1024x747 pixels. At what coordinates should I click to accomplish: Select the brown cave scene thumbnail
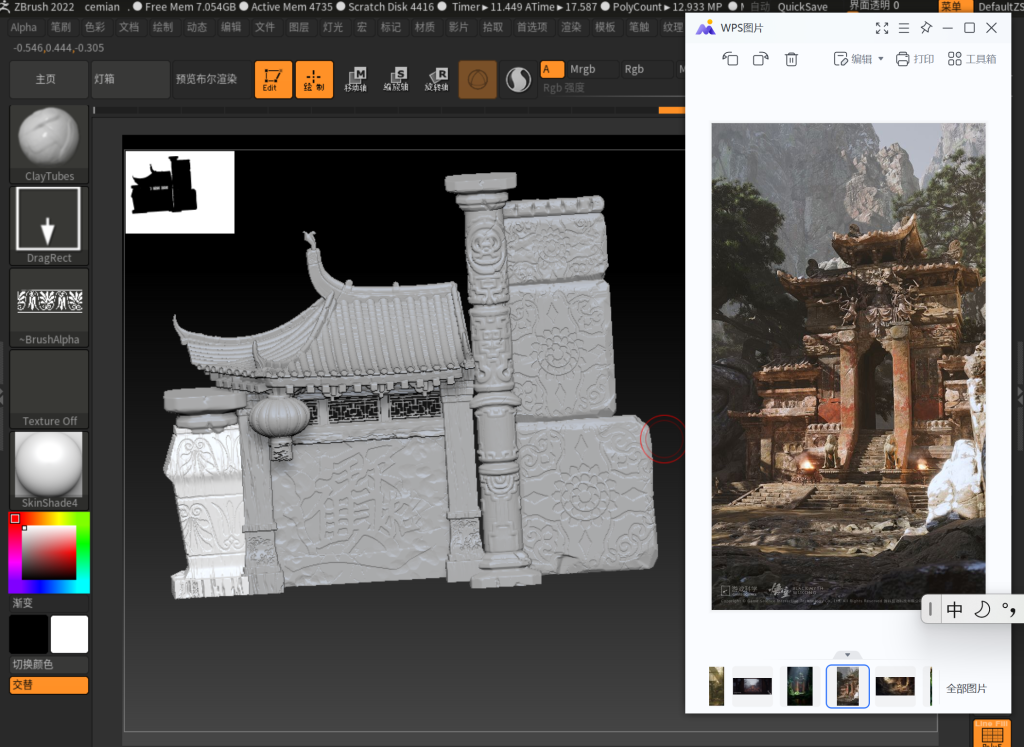click(895, 686)
